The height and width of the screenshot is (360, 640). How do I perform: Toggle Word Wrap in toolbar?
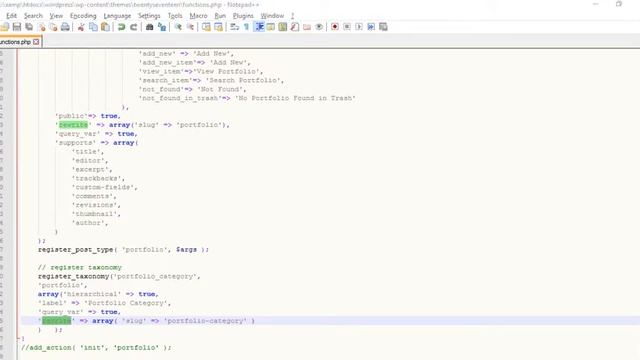click(234, 27)
